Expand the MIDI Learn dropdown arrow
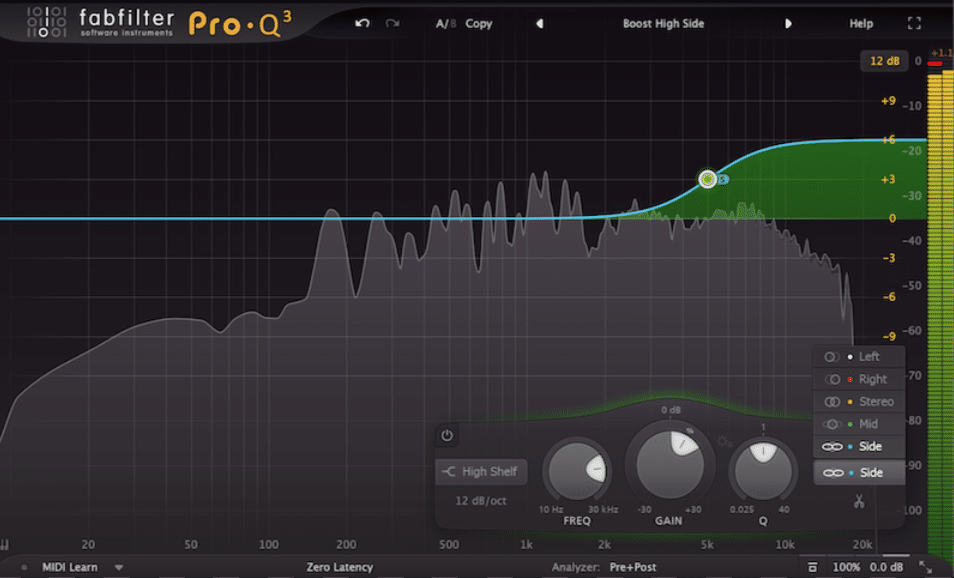Screen dimensions: 954x578 119,568
